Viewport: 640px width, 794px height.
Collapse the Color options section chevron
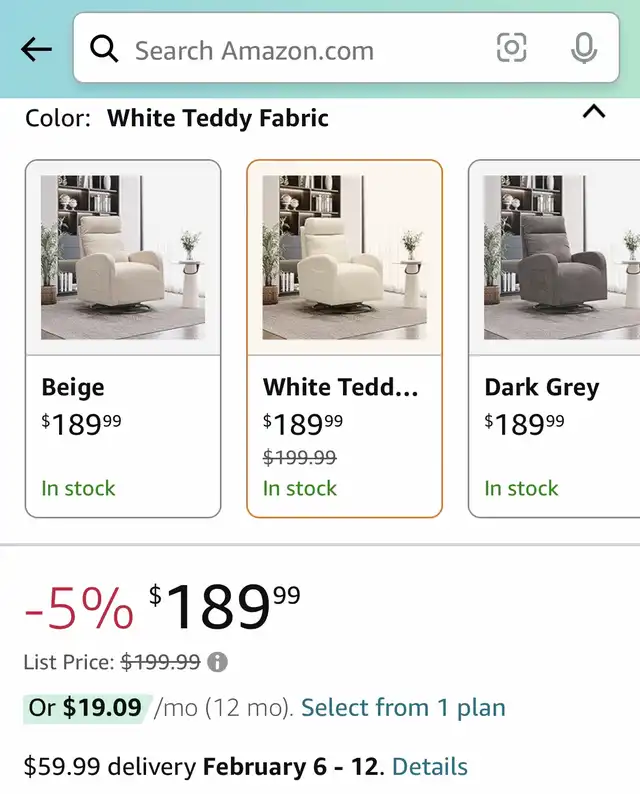coord(594,112)
